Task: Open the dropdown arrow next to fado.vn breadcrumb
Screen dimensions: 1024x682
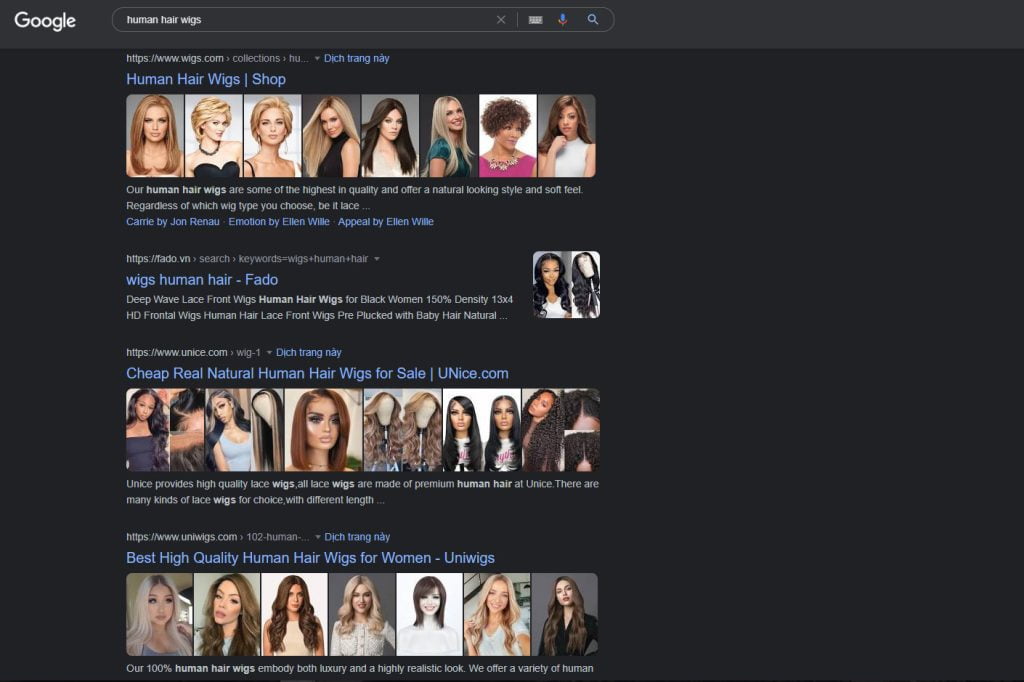Action: pyautogui.click(x=376, y=258)
